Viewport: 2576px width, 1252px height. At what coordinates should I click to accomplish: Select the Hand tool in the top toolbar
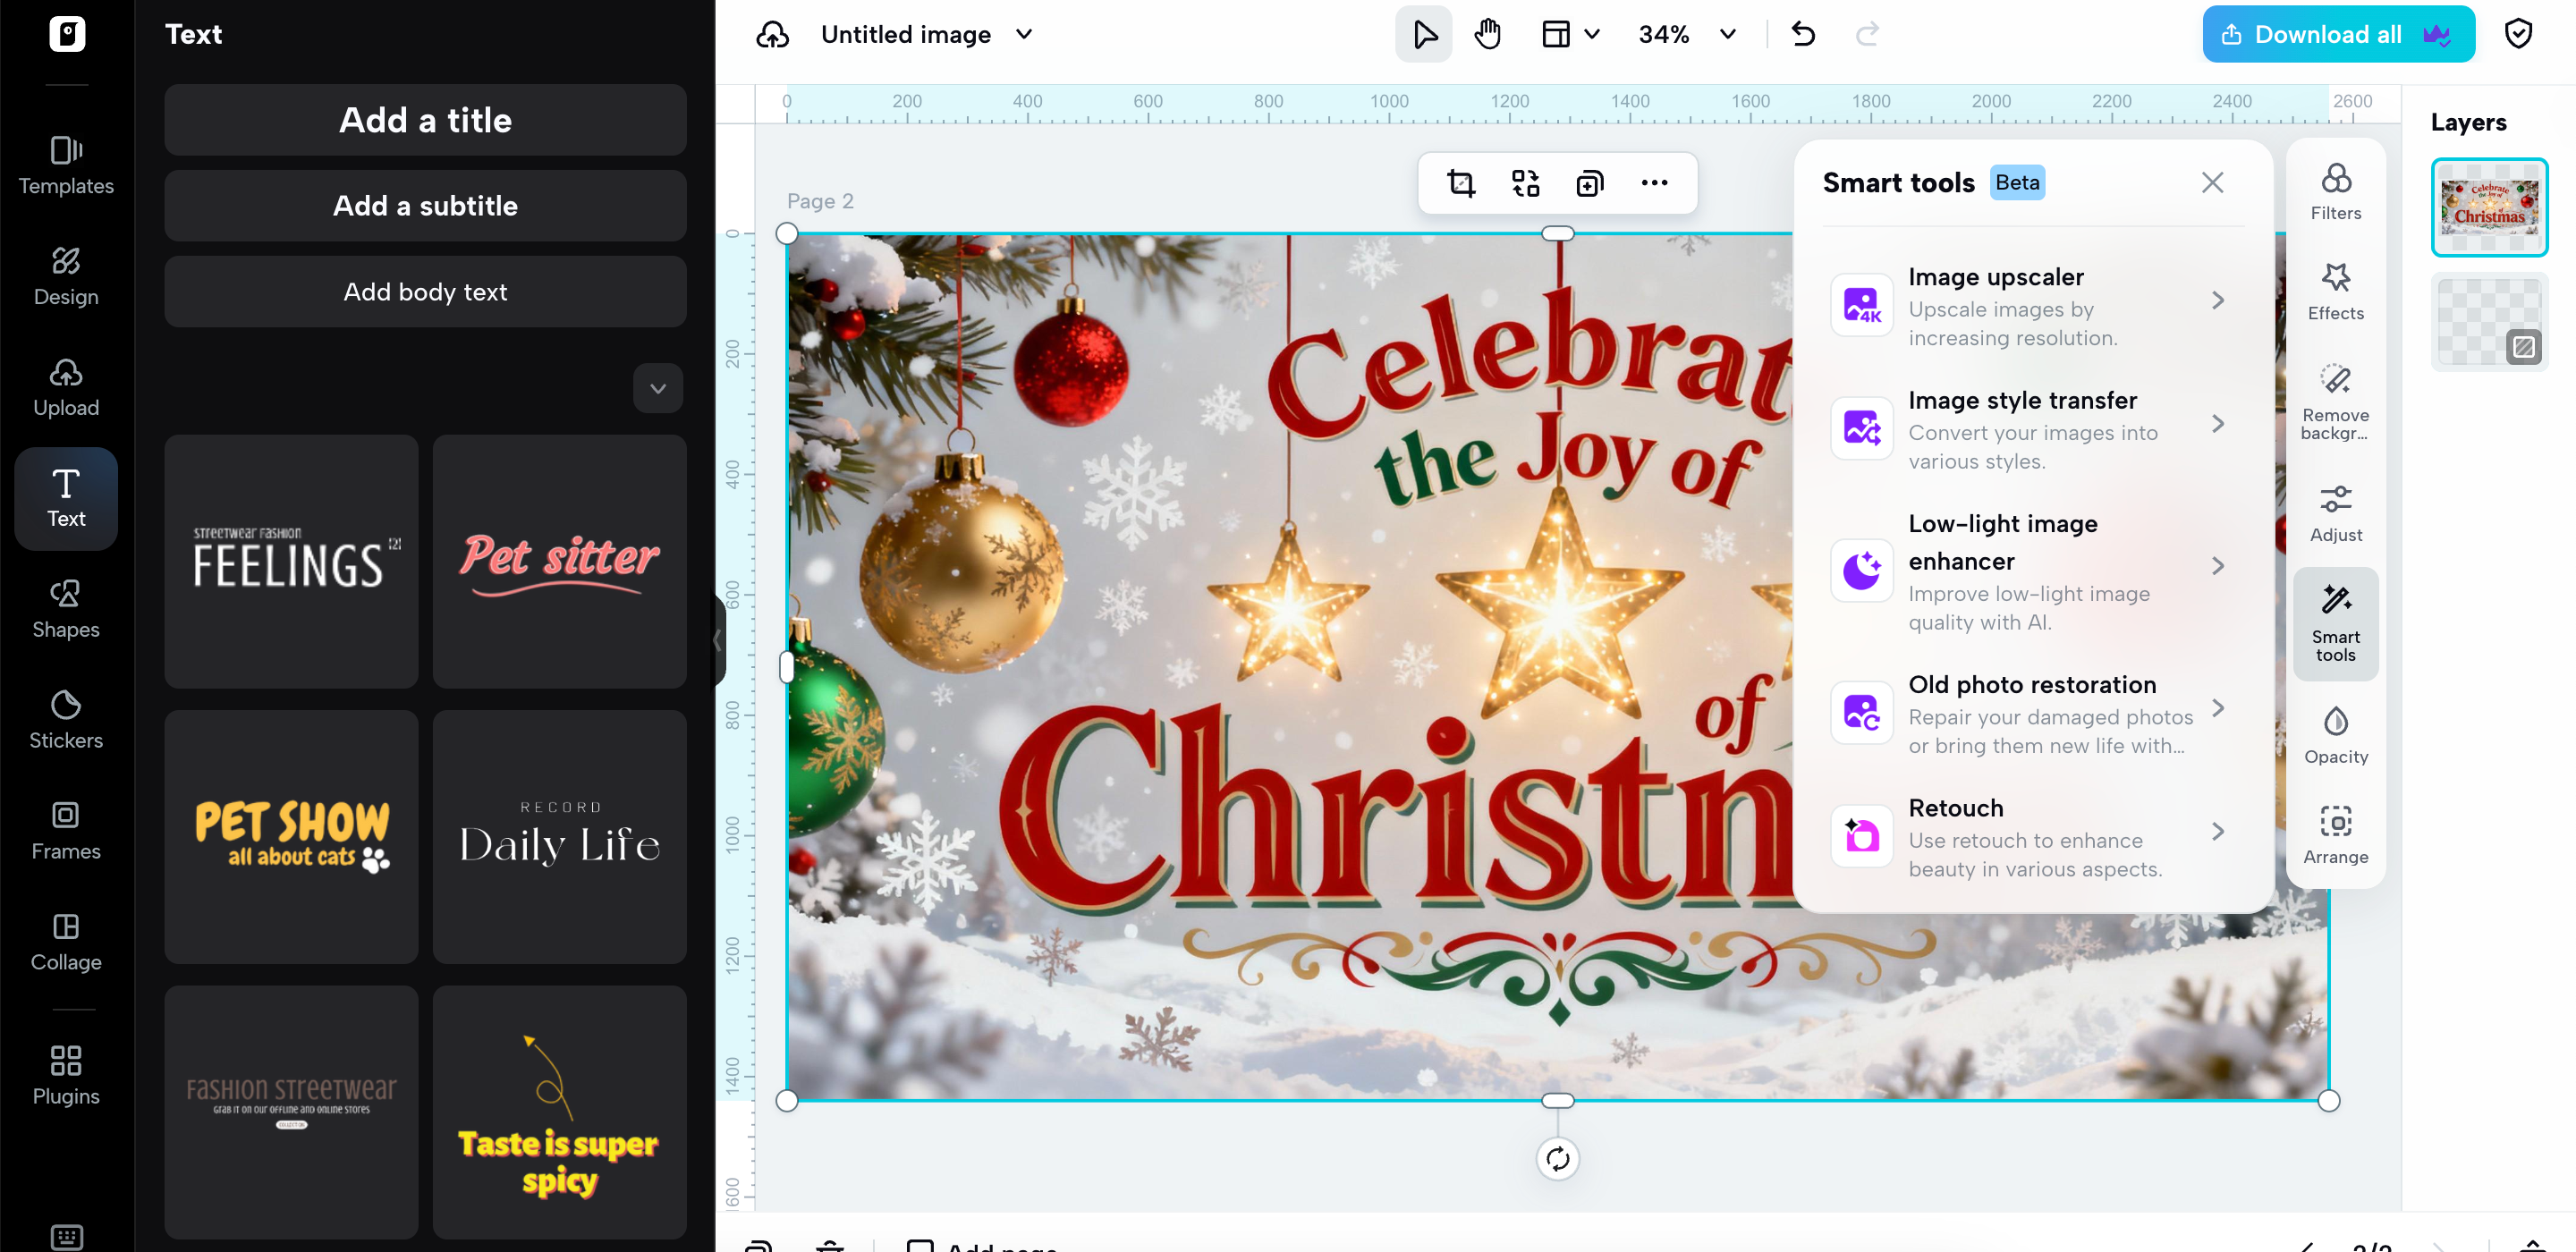(1487, 33)
